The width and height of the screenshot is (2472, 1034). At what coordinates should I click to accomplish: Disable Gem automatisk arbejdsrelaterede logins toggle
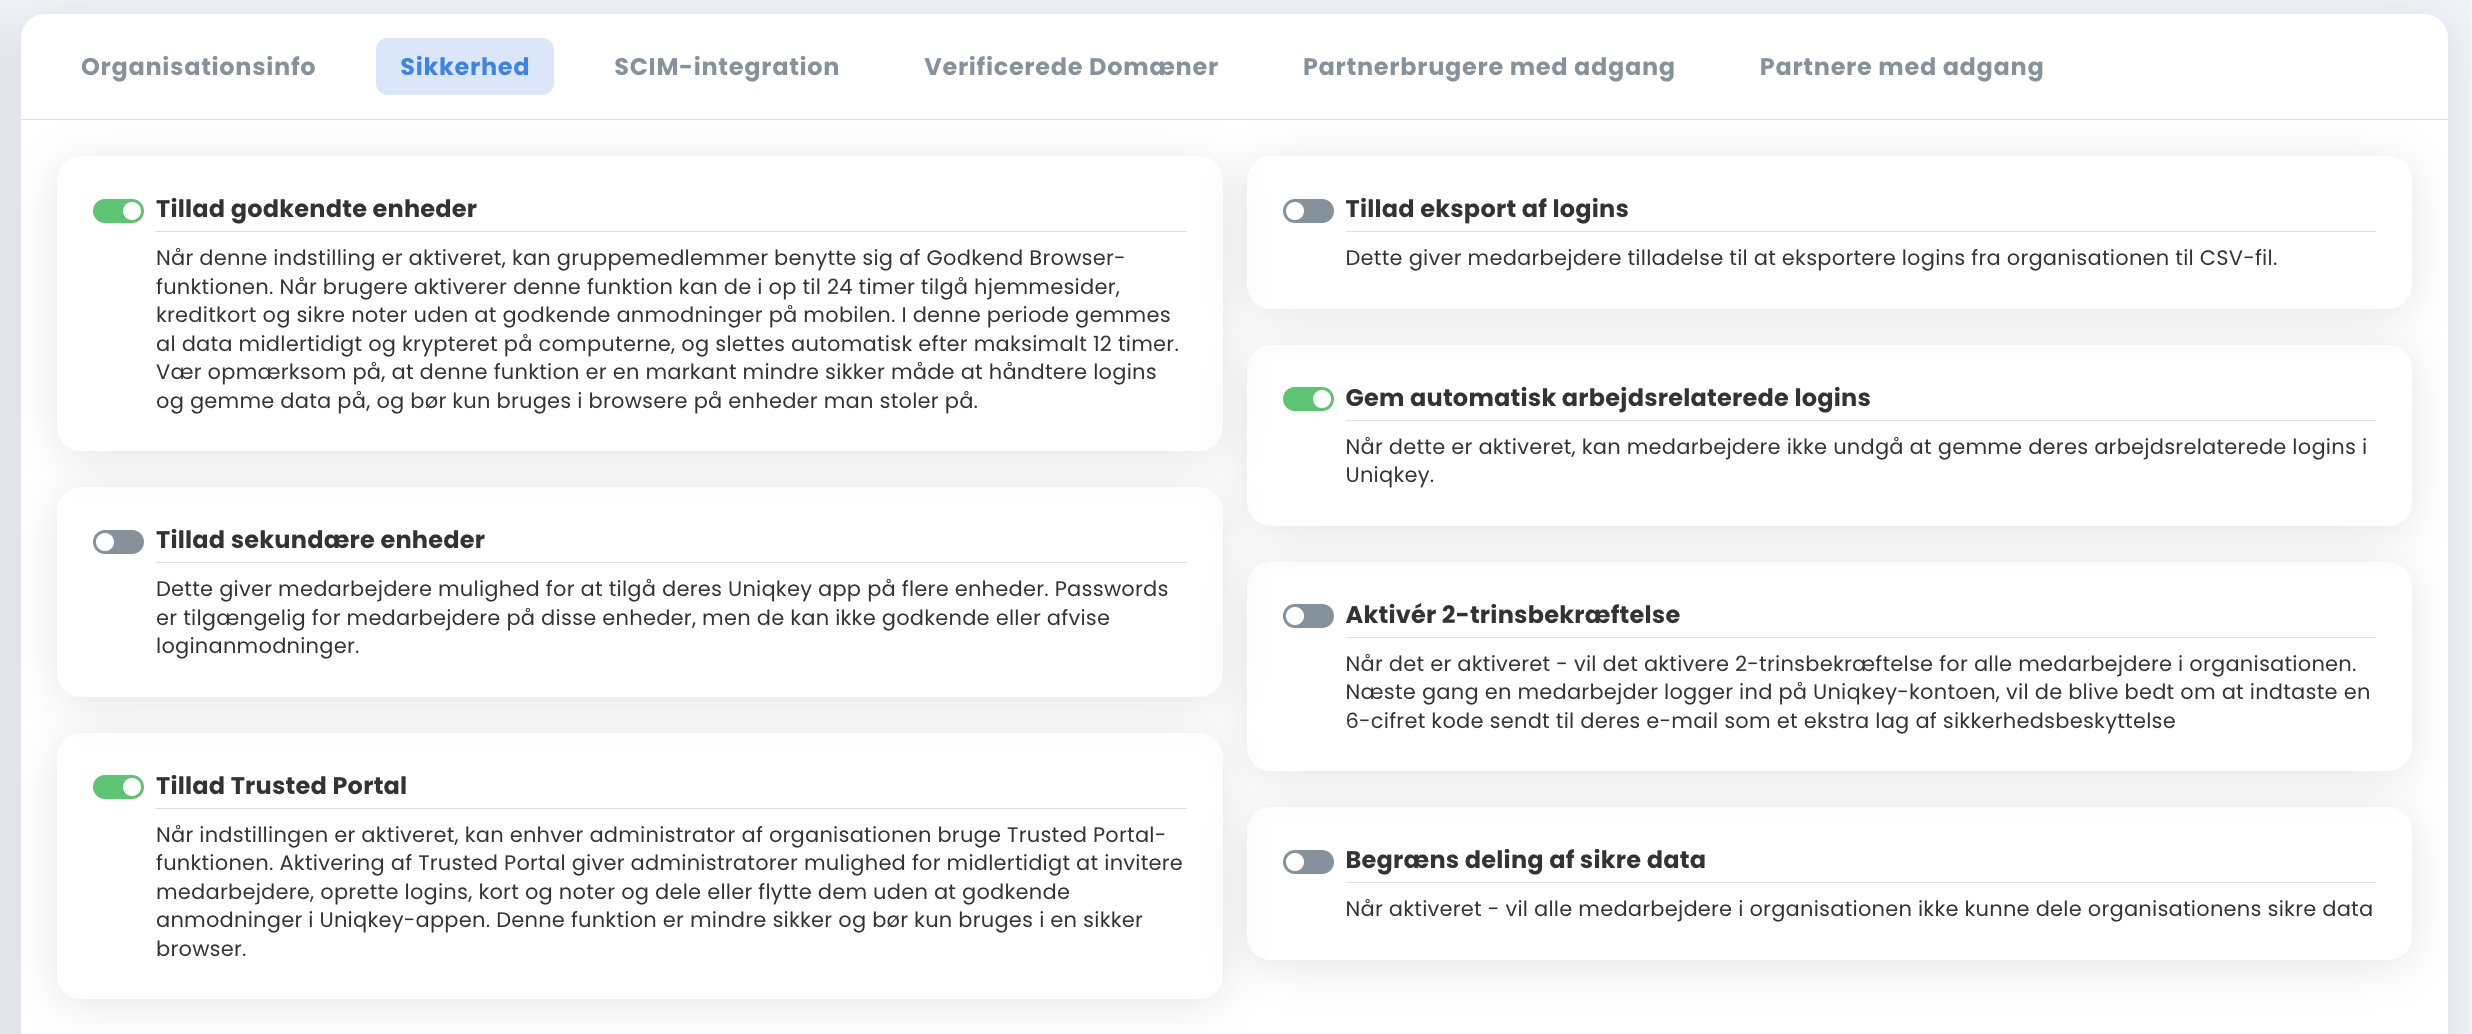(1308, 399)
